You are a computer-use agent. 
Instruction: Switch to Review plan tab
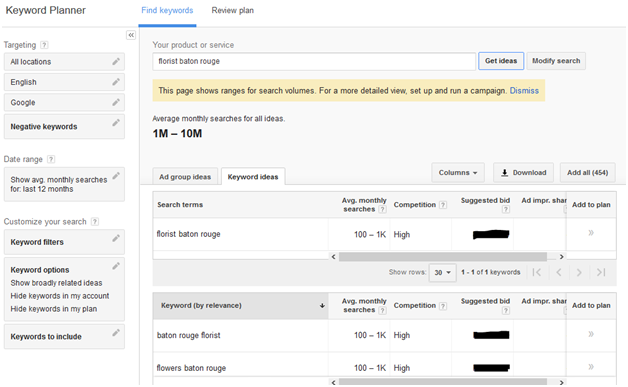tap(233, 10)
